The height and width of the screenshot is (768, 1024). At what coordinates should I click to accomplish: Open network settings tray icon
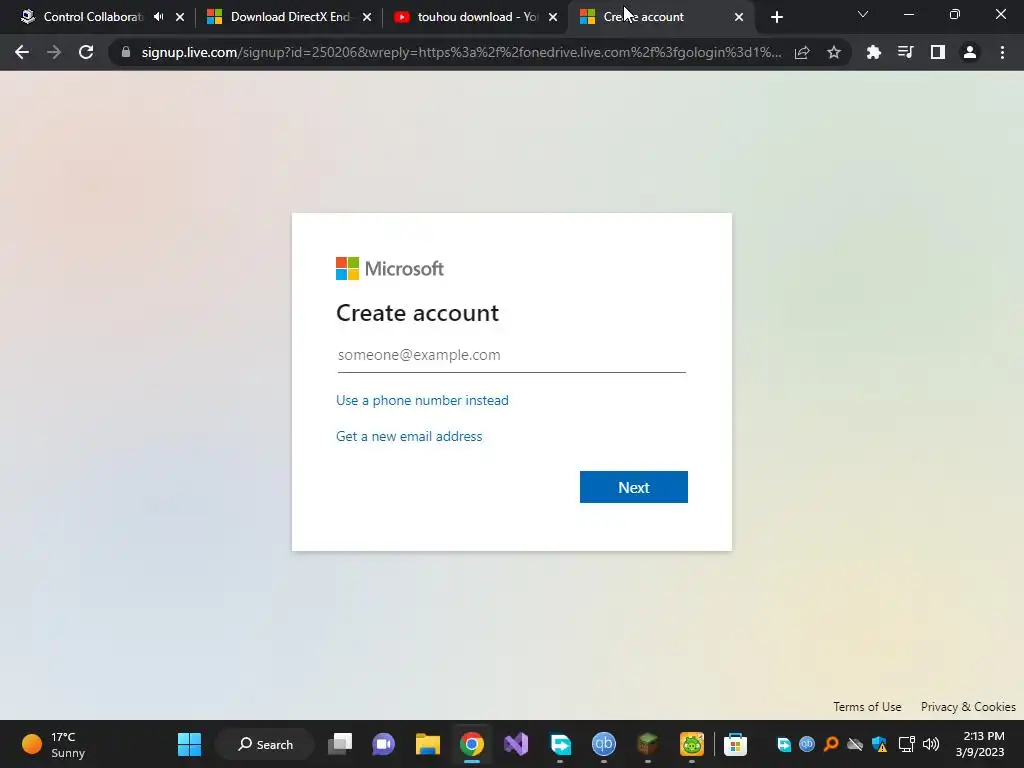(906, 744)
